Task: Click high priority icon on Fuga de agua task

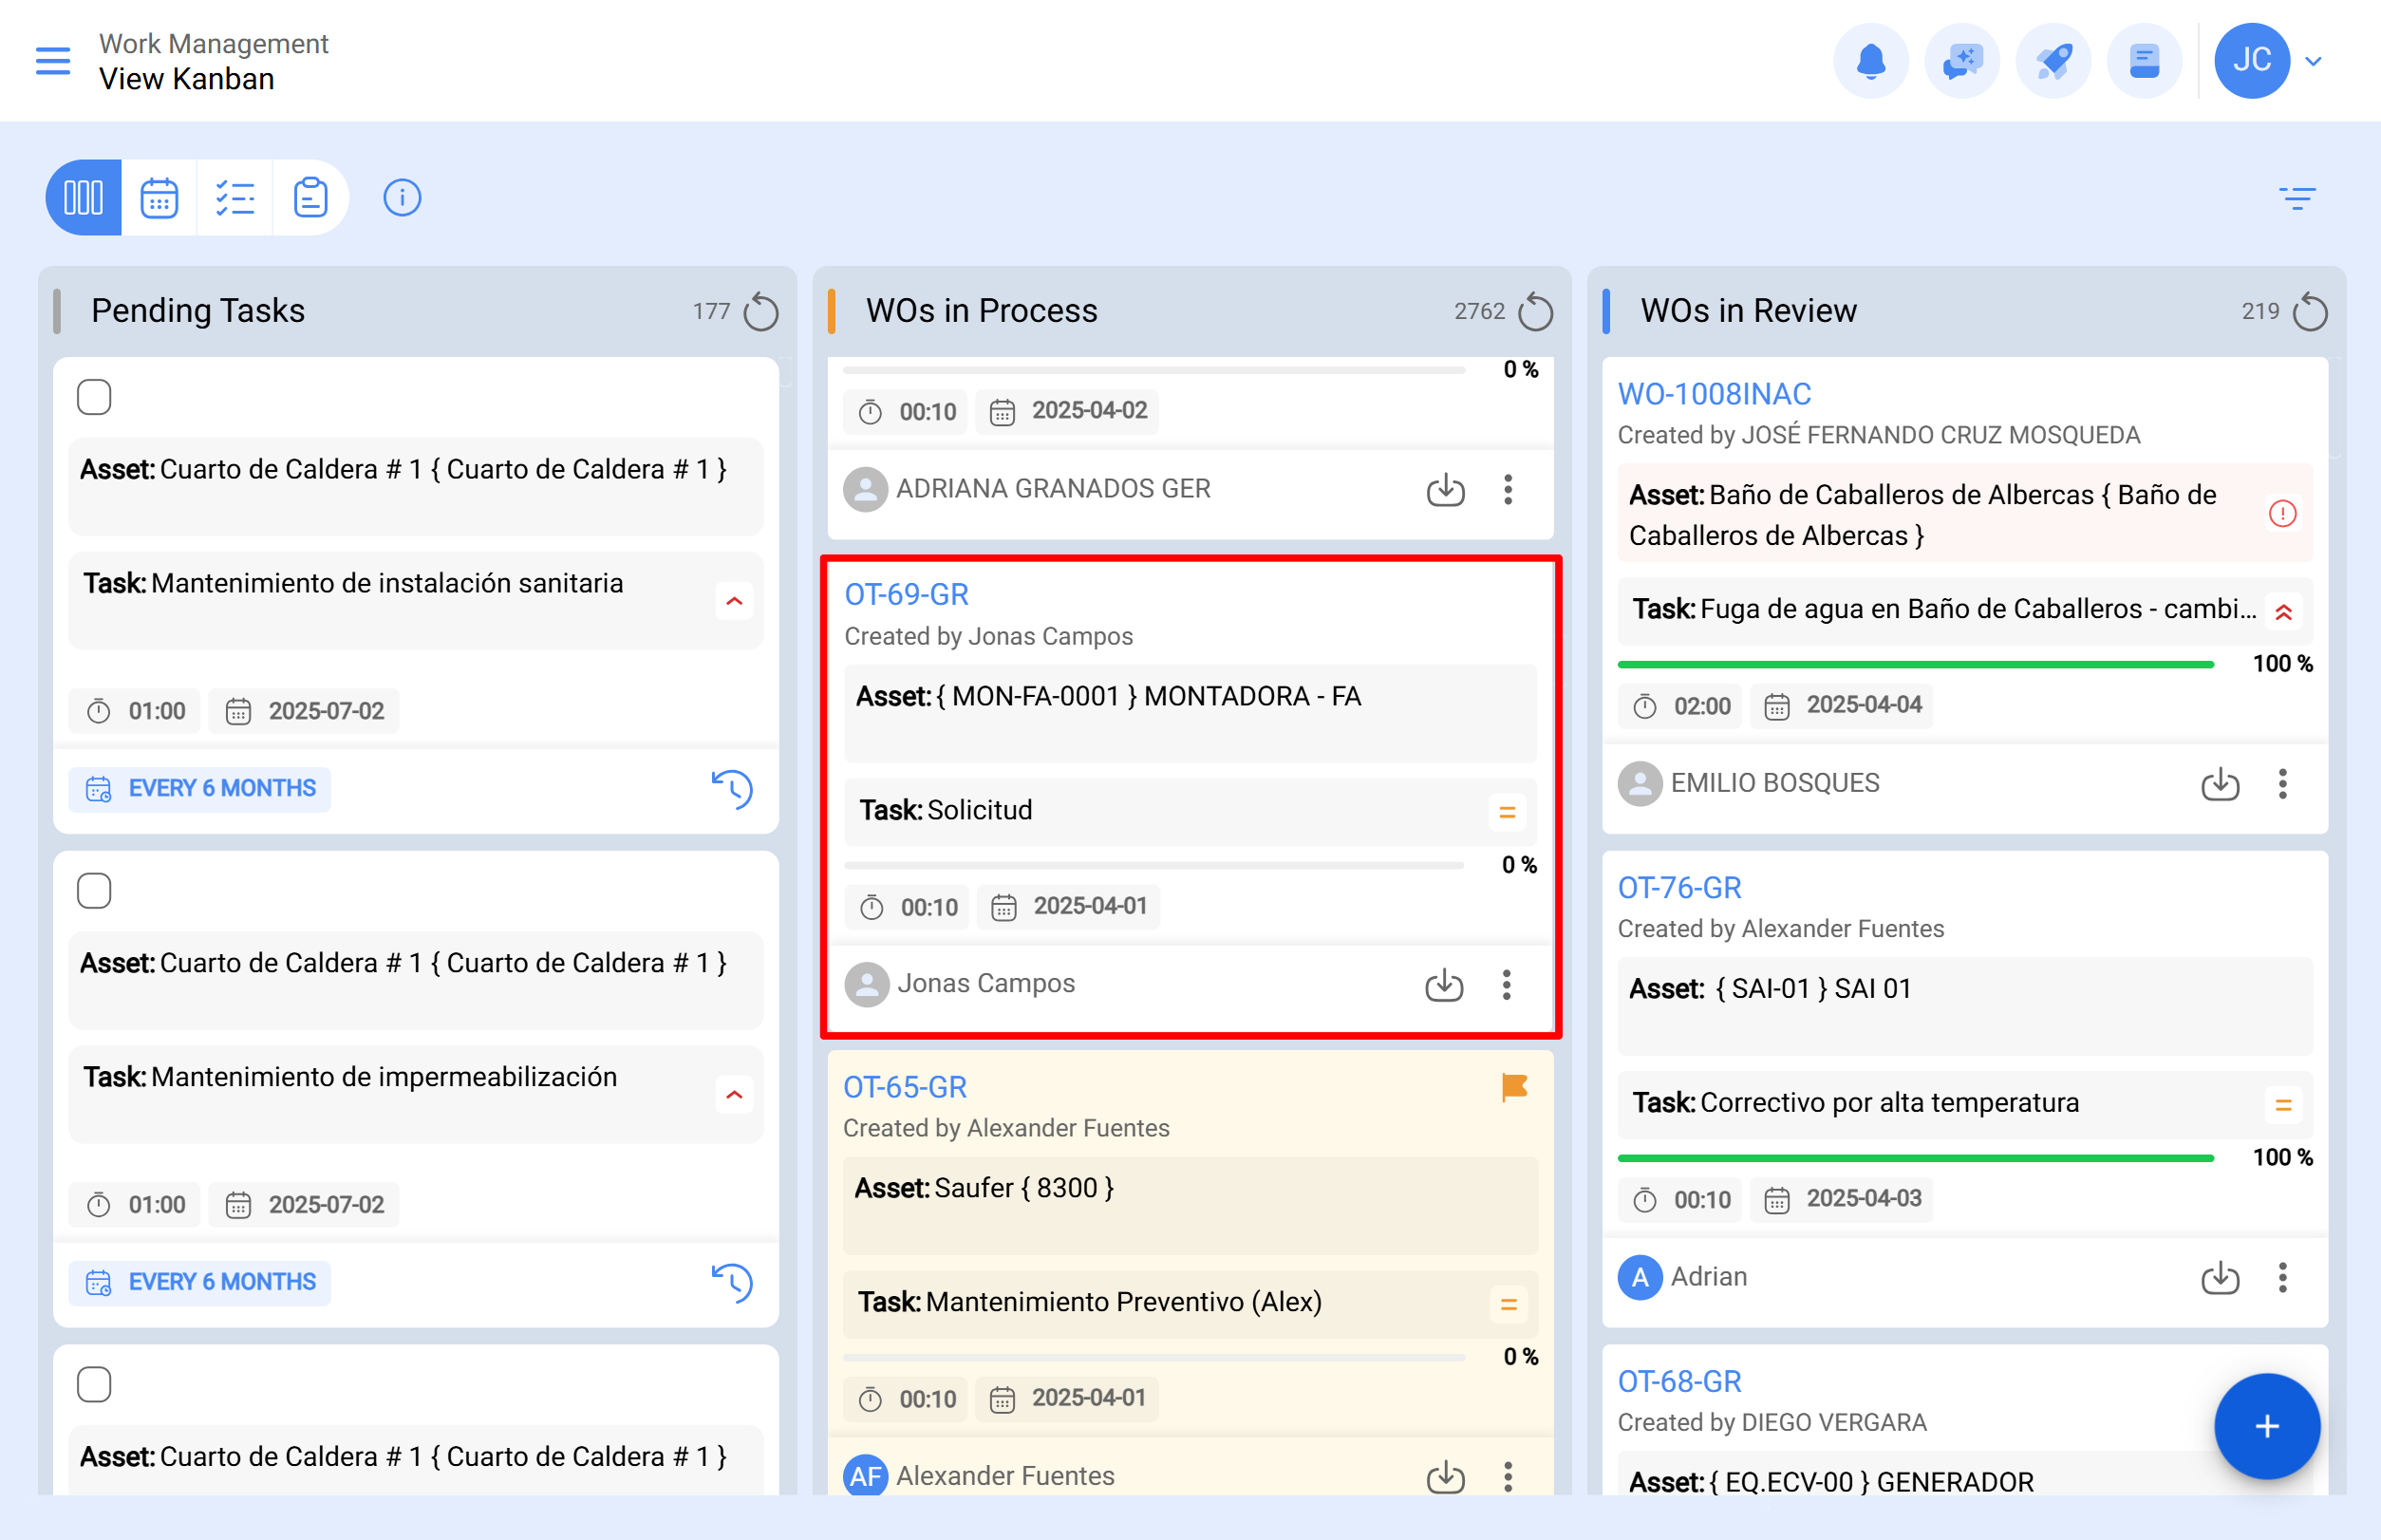Action: (2283, 611)
